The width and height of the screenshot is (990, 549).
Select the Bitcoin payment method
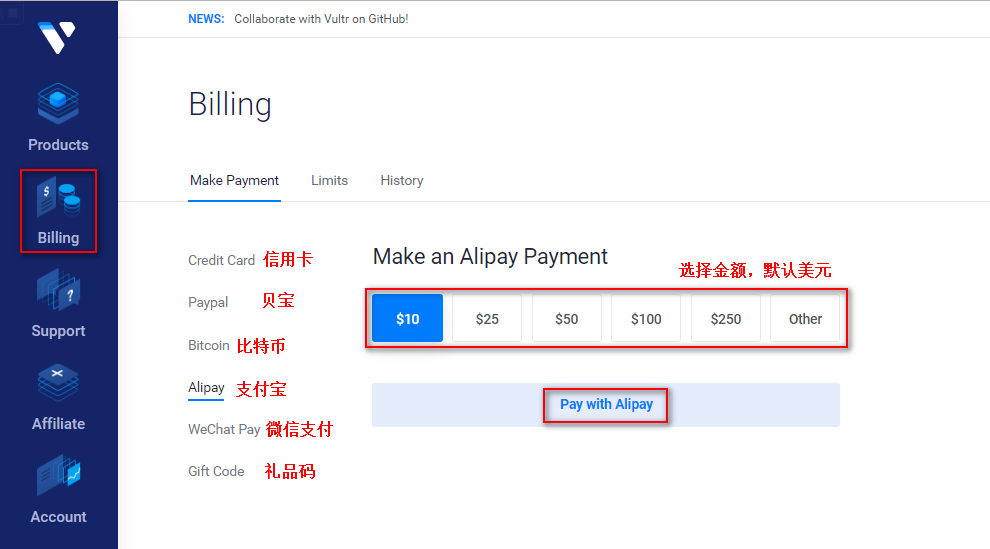point(208,345)
